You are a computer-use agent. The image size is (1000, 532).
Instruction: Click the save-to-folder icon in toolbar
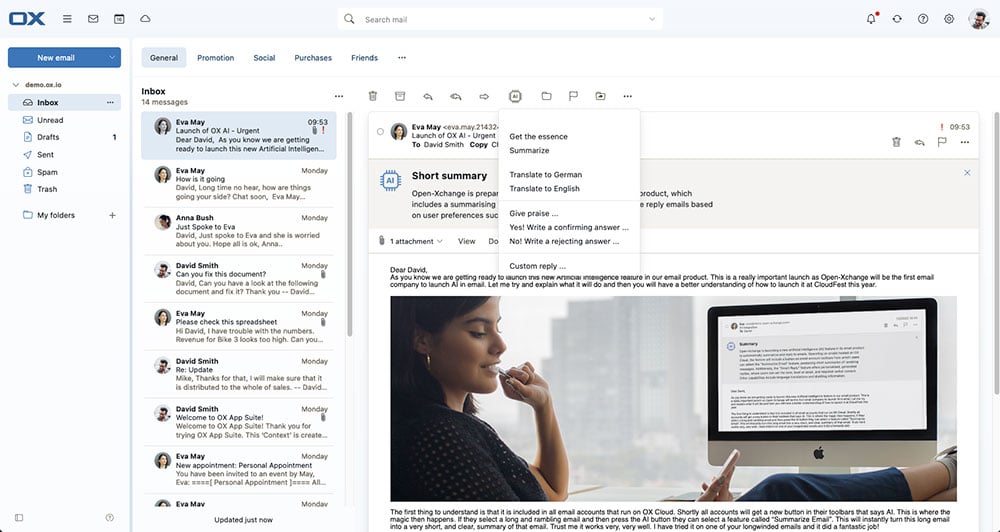click(x=601, y=96)
